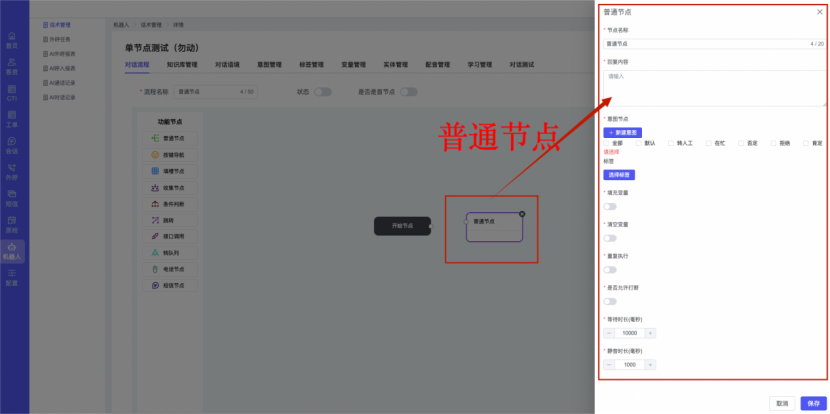
Task: Open the 配置 settings icon in sidebar
Action: 12,276
